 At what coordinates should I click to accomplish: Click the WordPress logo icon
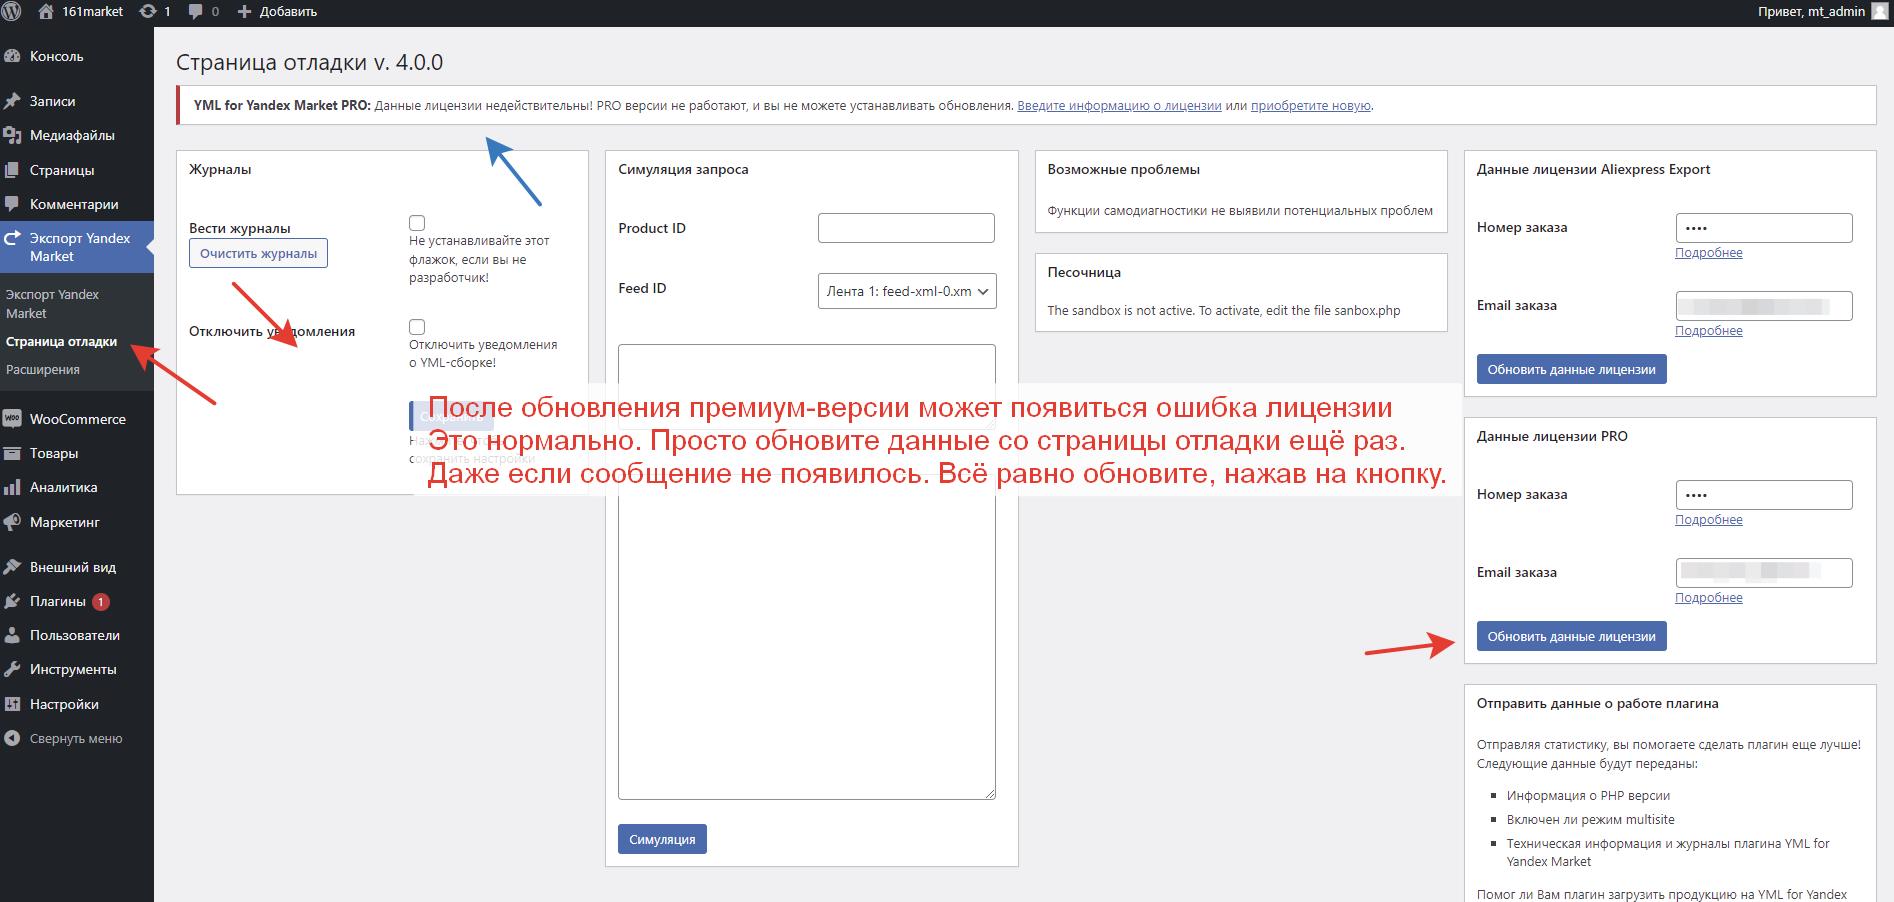pyautogui.click(x=12, y=11)
